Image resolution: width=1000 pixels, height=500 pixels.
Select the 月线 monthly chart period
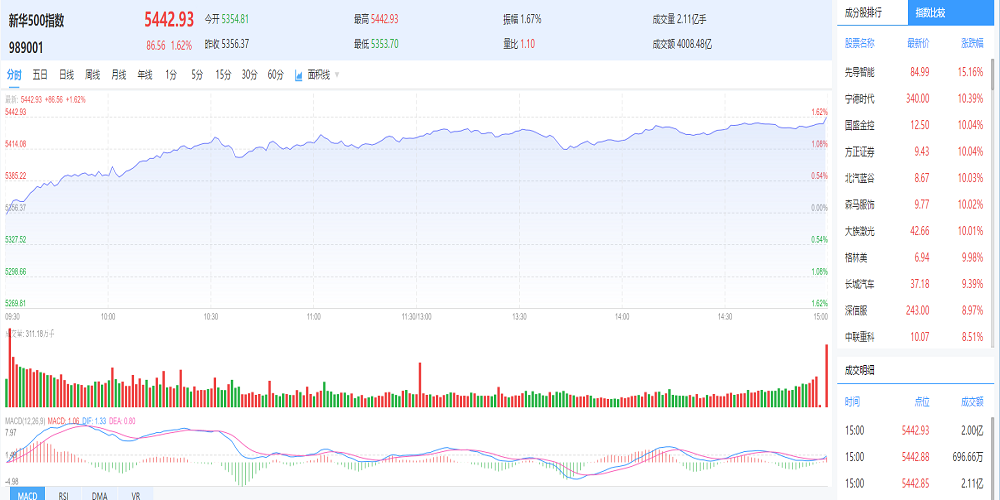(x=119, y=75)
